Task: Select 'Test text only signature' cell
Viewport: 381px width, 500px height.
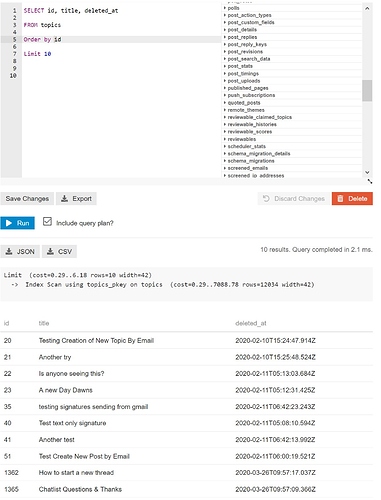Action: point(72,423)
